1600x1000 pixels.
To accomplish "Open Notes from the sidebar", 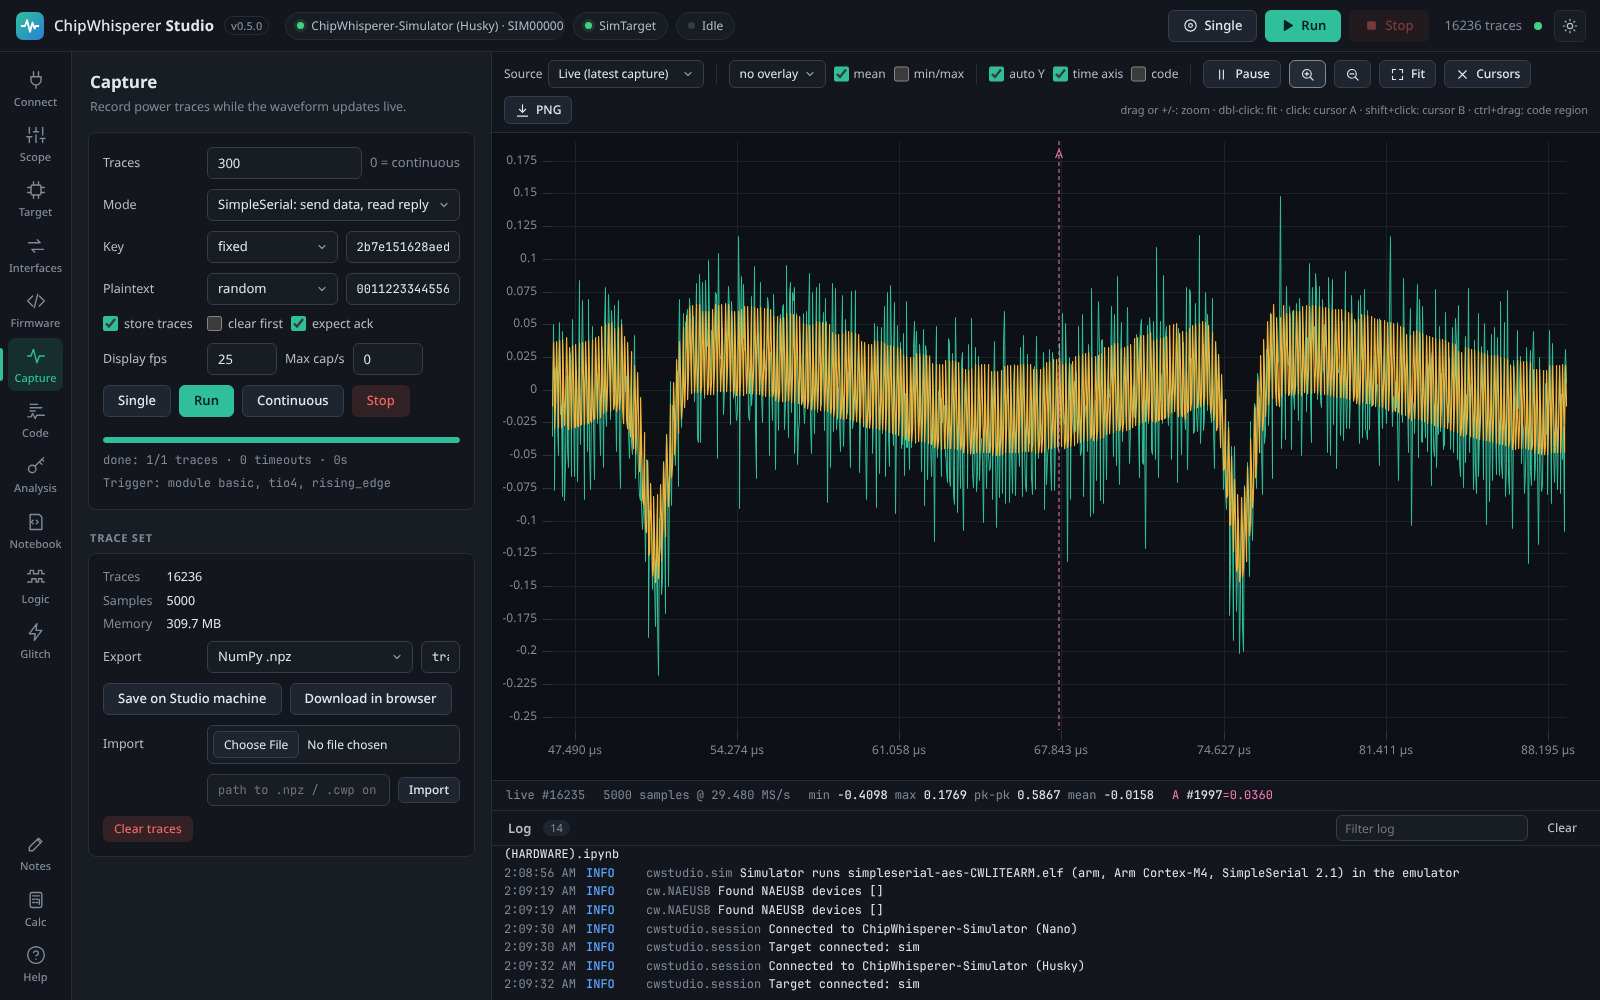I will point(35,853).
